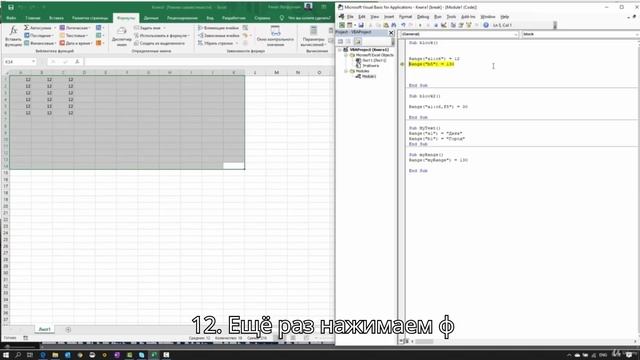Open the Файл tab in Excel

[11, 18]
